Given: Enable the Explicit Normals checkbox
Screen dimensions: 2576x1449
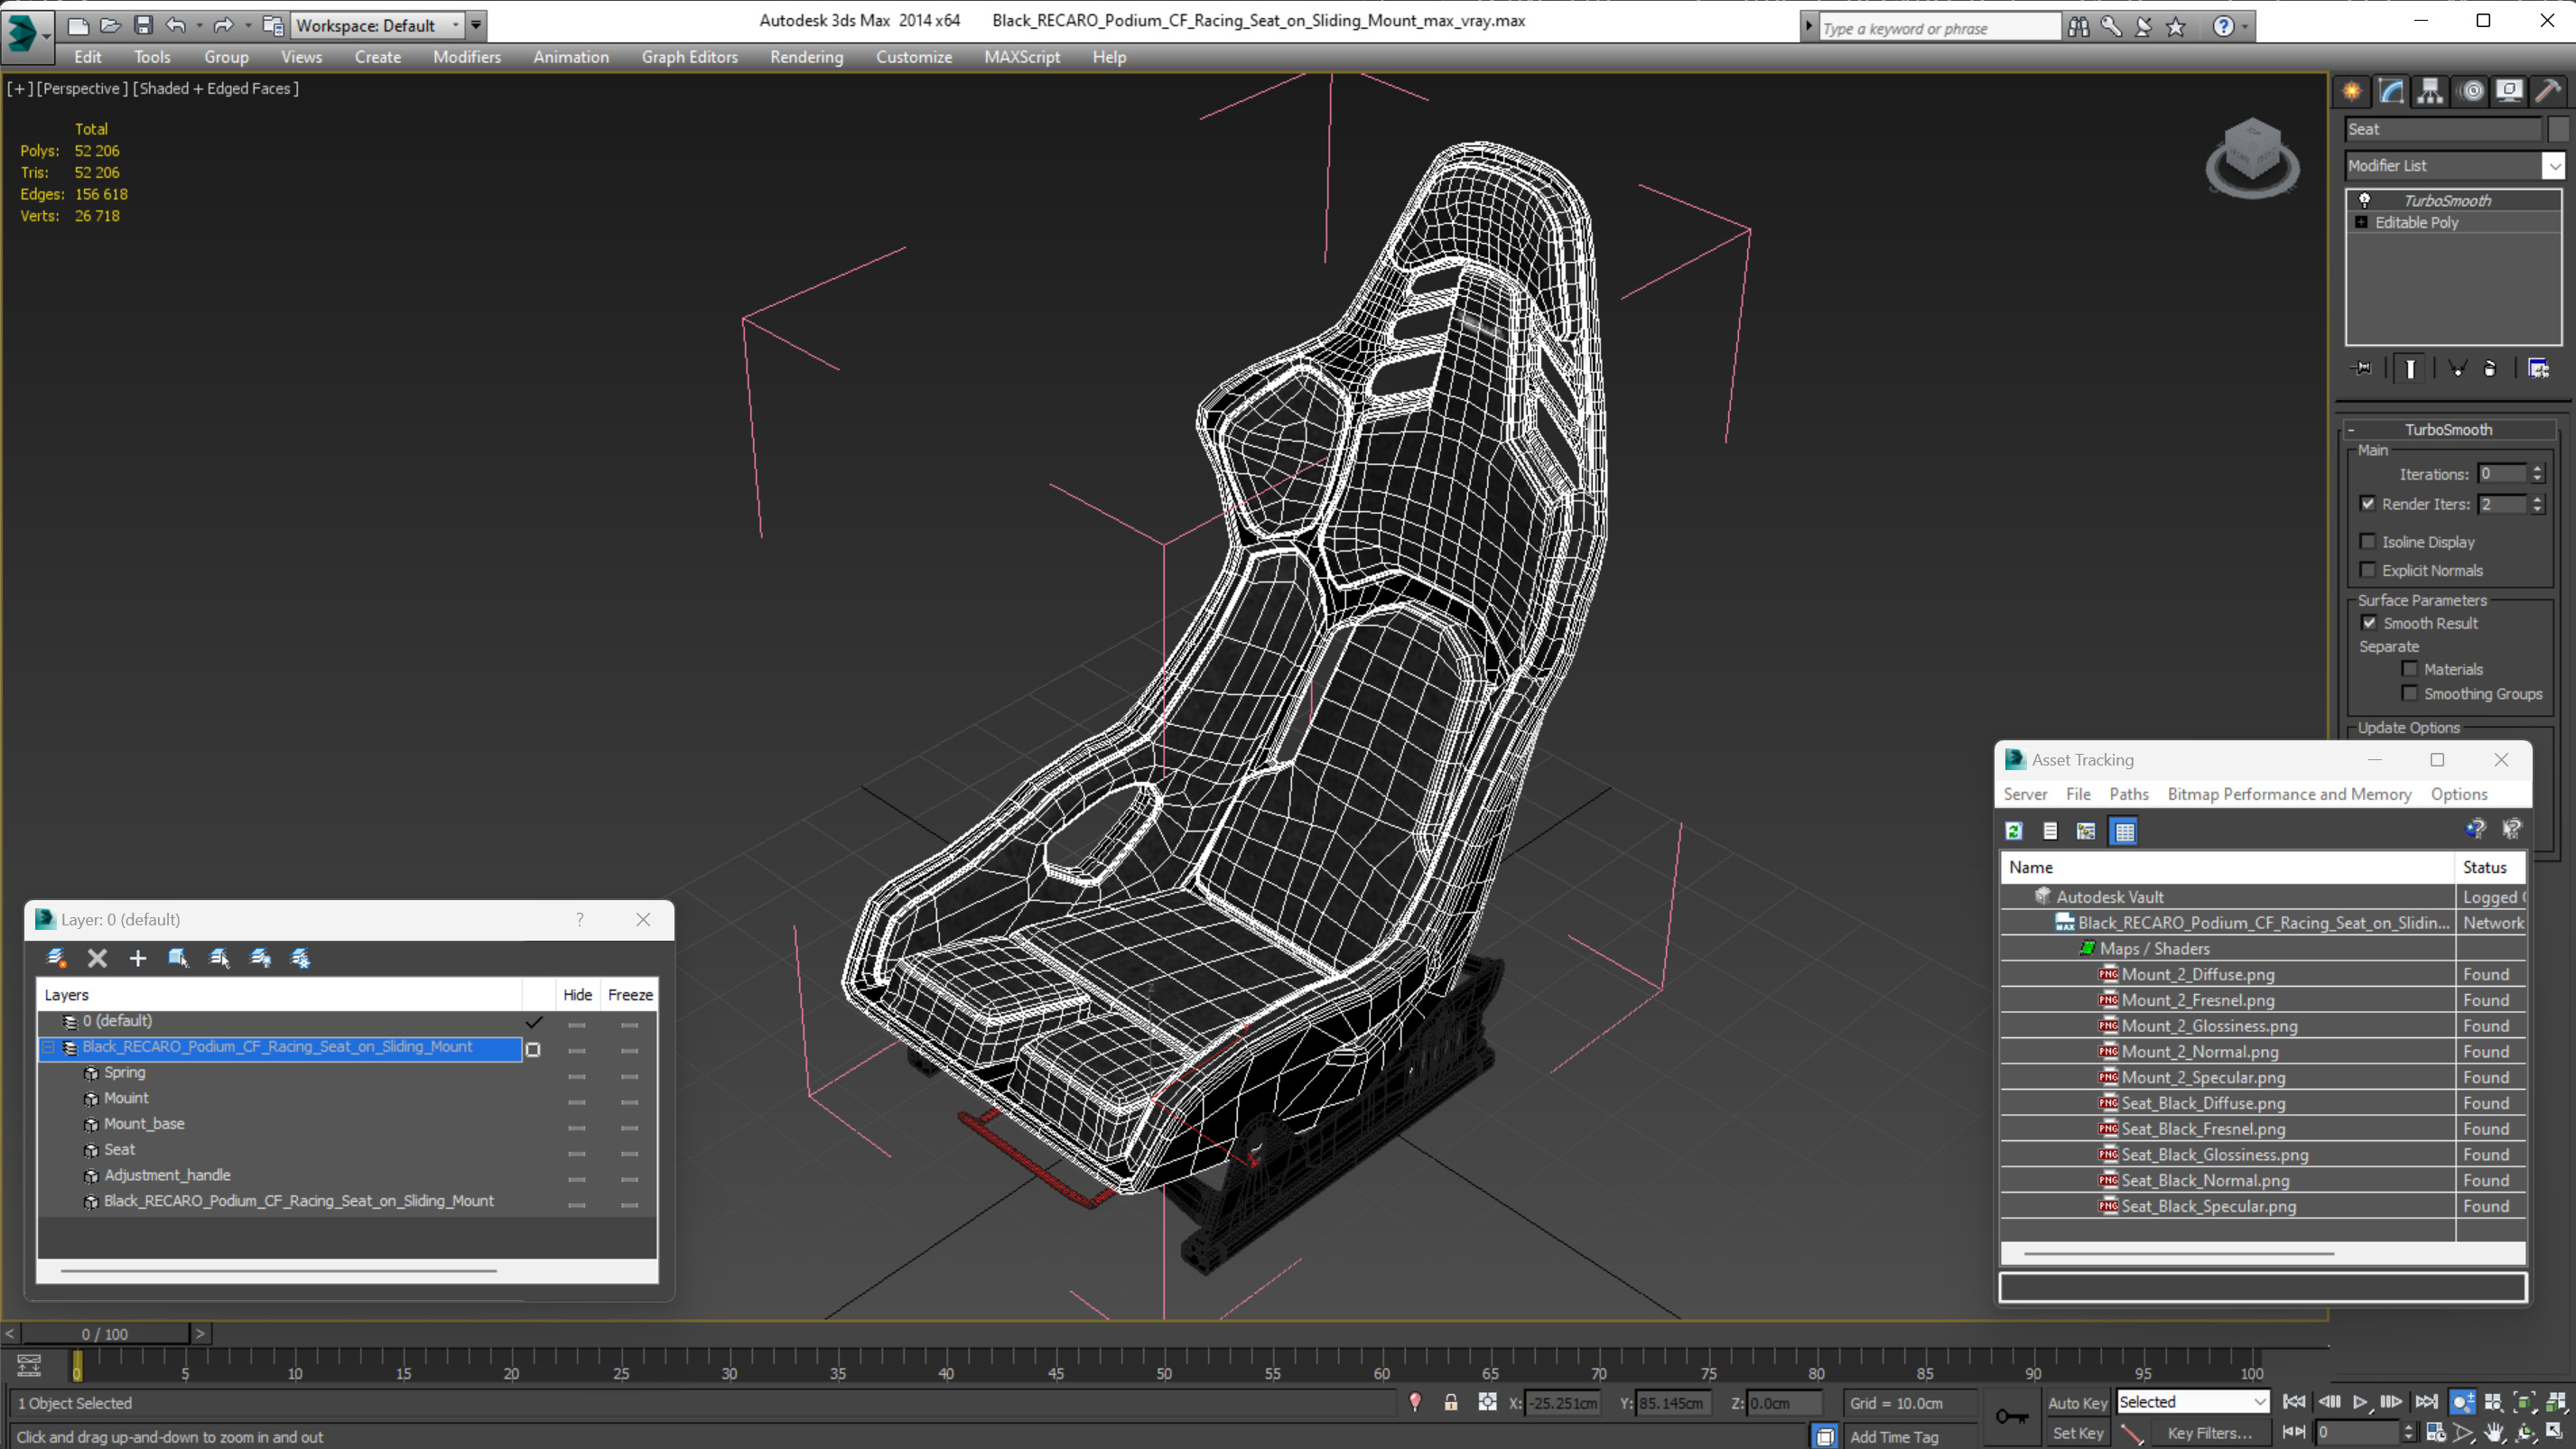Looking at the screenshot, I should point(2367,570).
